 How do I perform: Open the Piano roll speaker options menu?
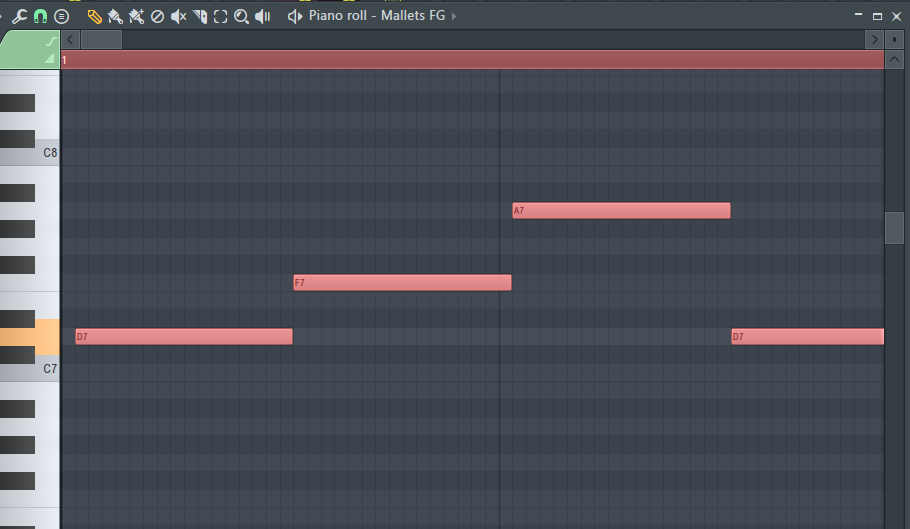pos(295,16)
